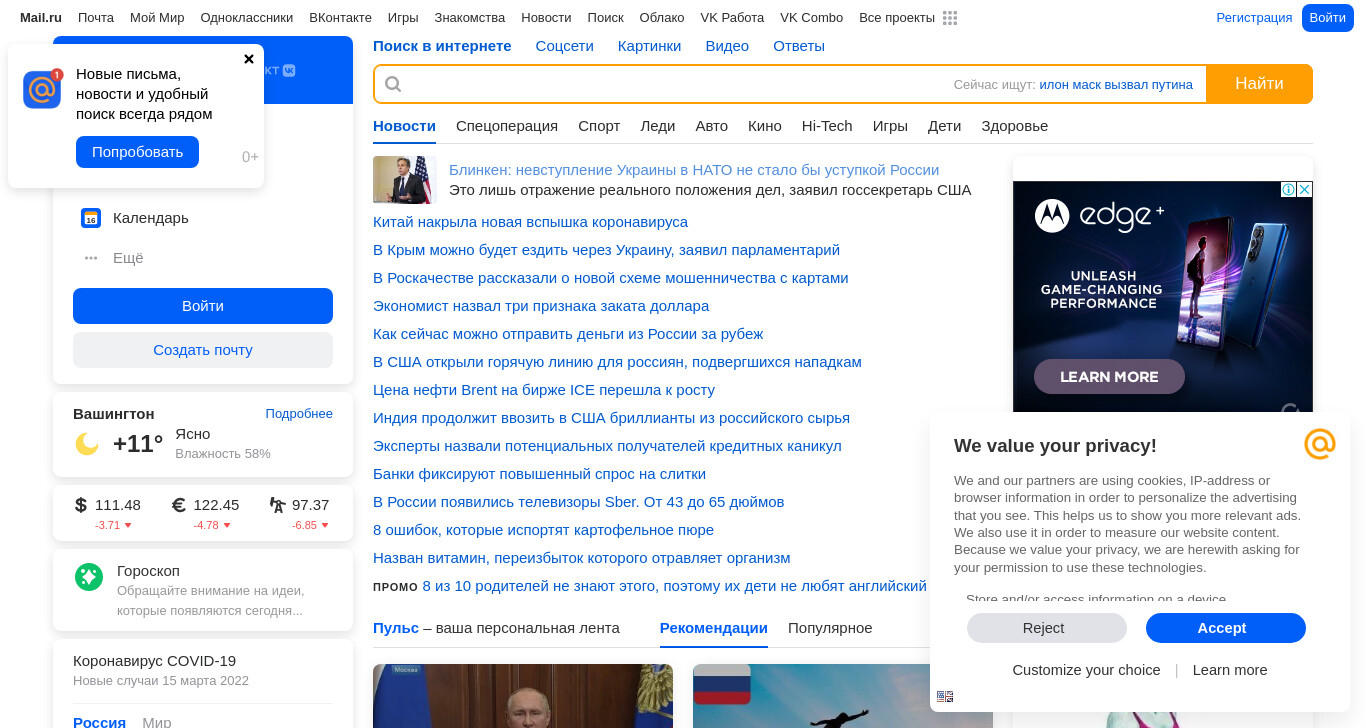Click the three dots Ещё icon
This screenshot has height=728, width=1366.
coord(91,258)
